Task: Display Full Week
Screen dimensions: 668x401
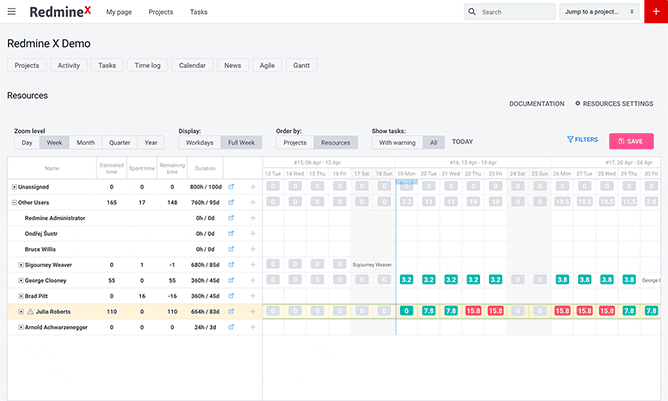Action: [241, 142]
